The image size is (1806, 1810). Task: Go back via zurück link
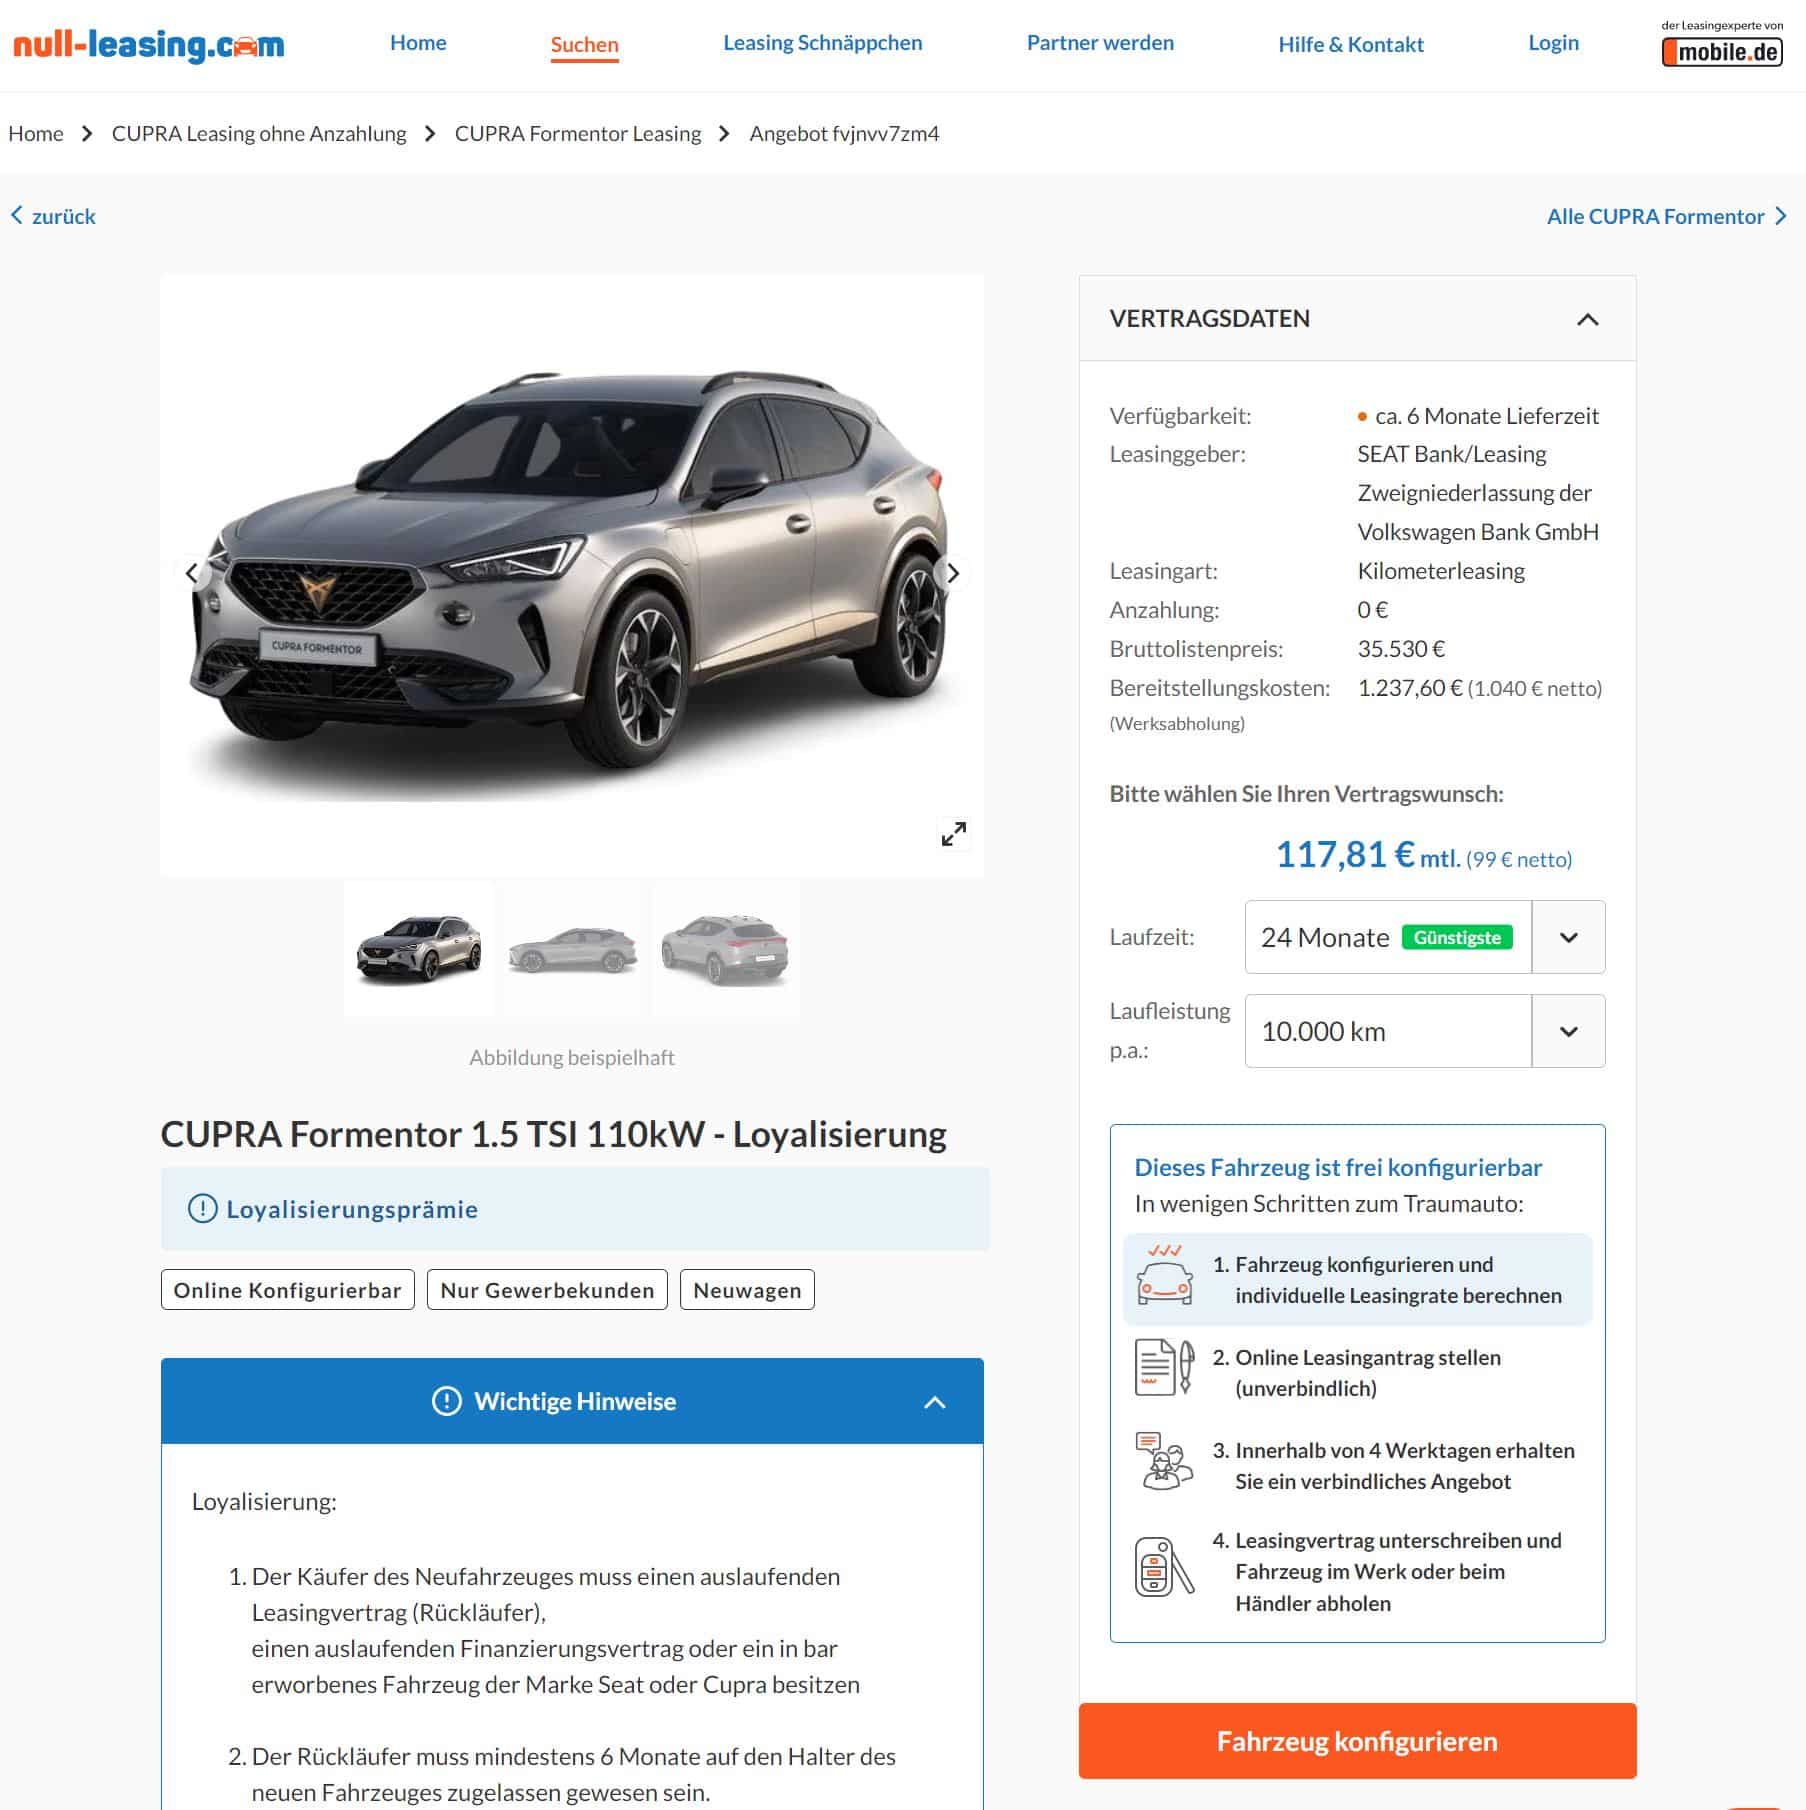(x=53, y=216)
